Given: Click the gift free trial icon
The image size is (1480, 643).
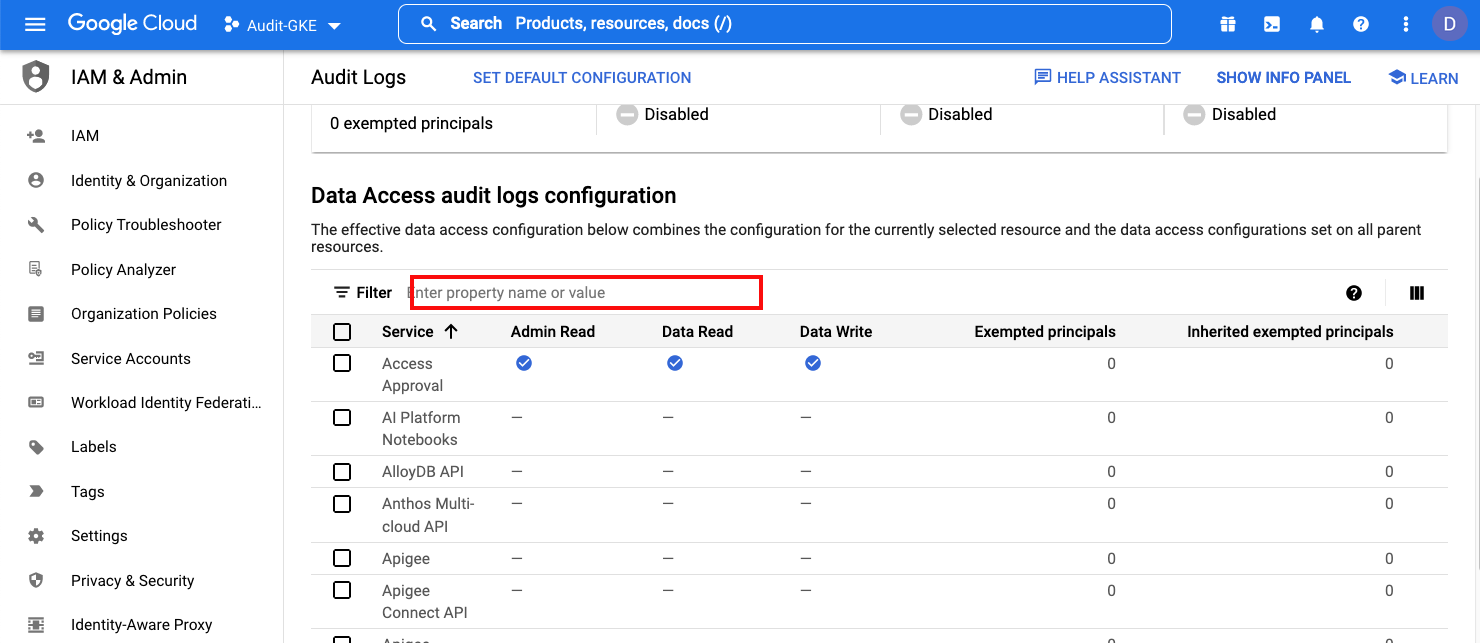Looking at the screenshot, I should pos(1228,24).
